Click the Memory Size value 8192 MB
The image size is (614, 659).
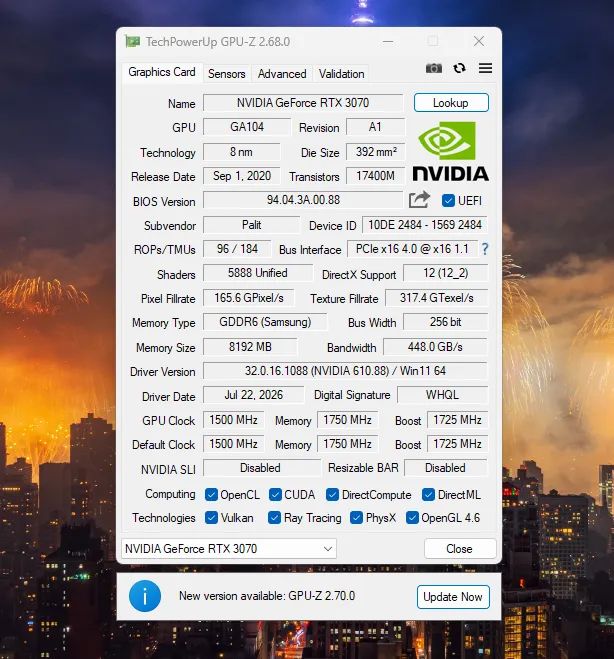pyautogui.click(x=250, y=347)
